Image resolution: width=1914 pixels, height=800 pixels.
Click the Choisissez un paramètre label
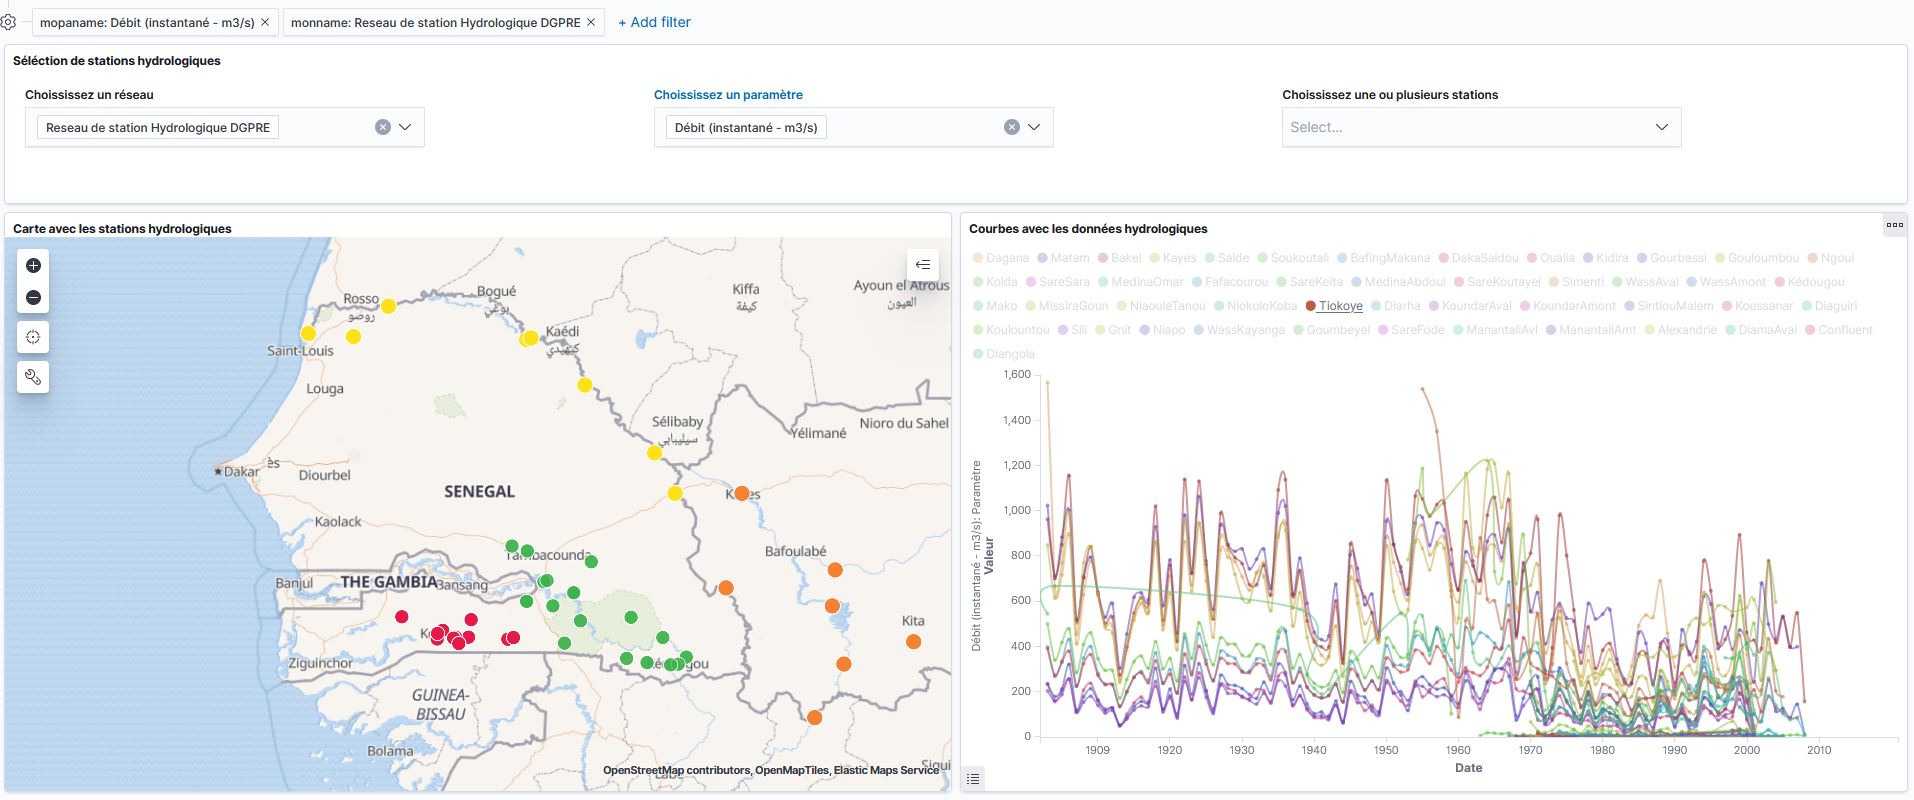728,95
